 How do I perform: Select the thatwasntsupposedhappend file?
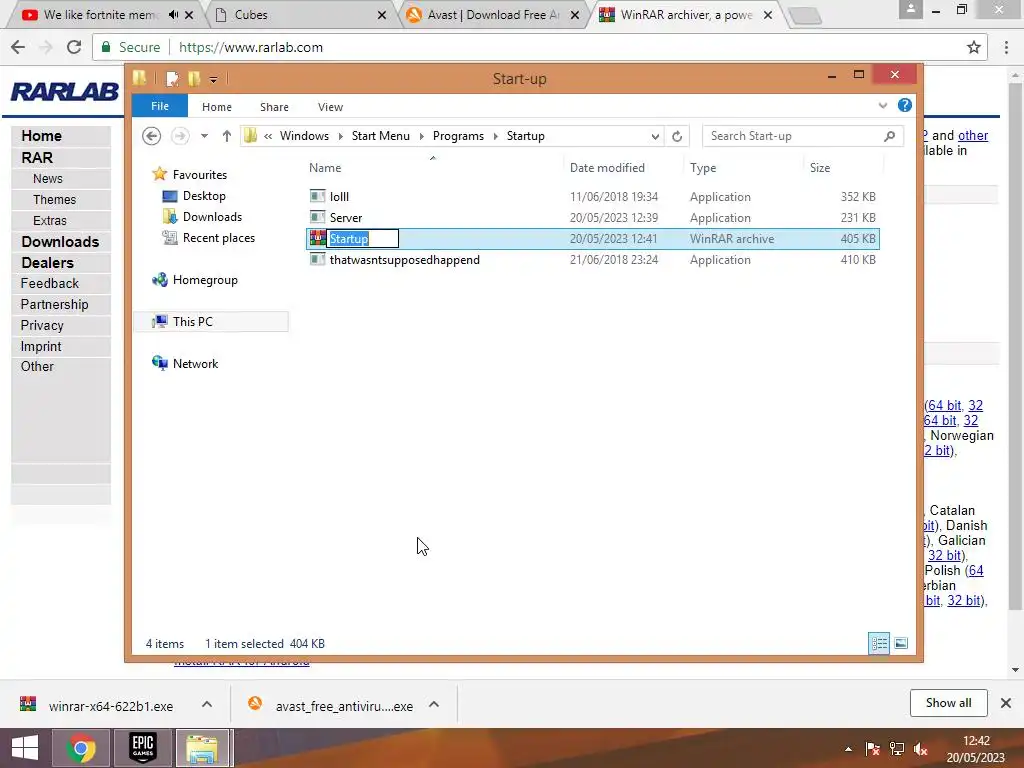coord(593,260)
